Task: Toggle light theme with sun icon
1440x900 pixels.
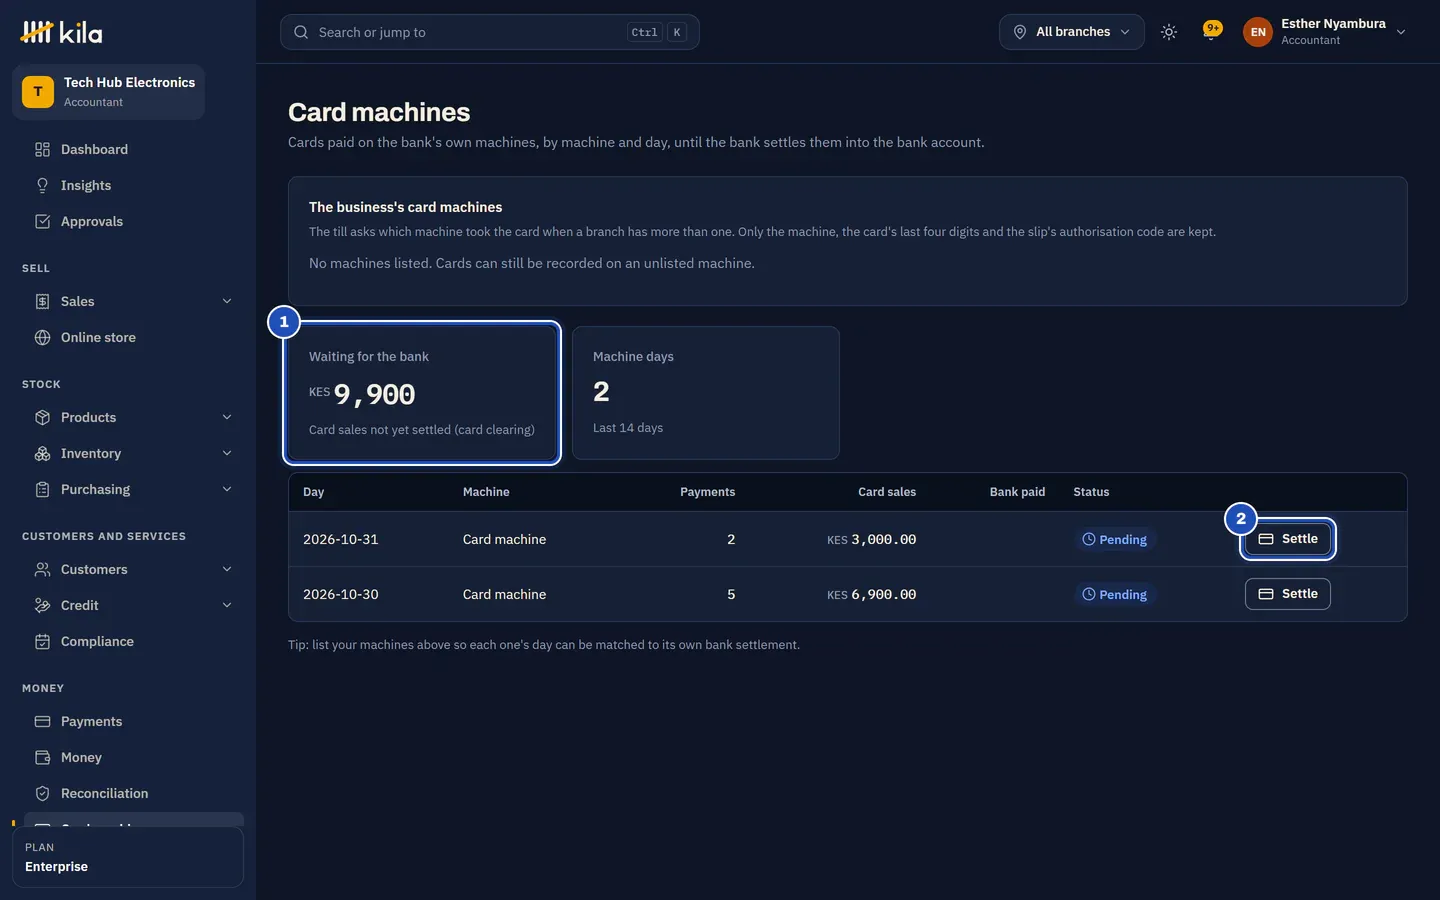Action: pos(1169,32)
